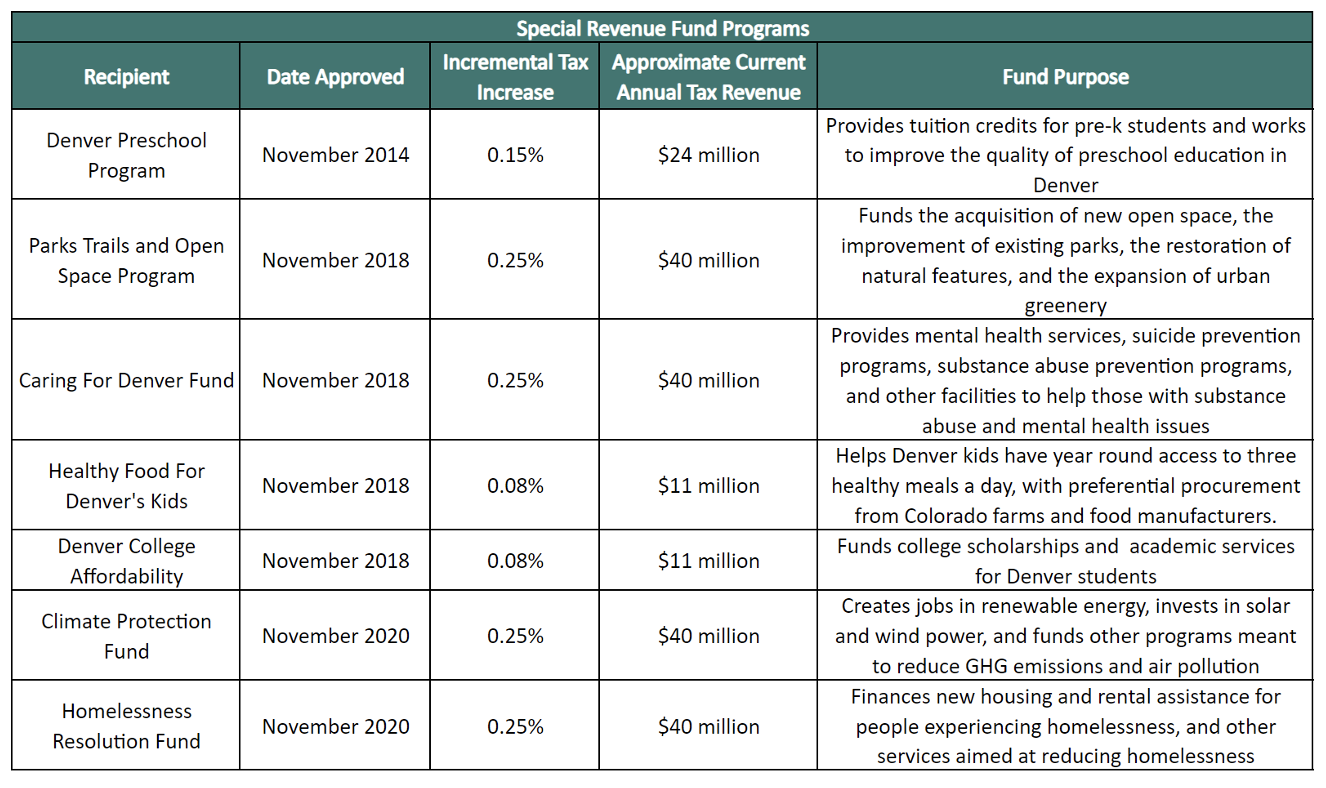Select the tuition credits purpose description
This screenshot has height=788, width=1326.
[x=1065, y=155]
